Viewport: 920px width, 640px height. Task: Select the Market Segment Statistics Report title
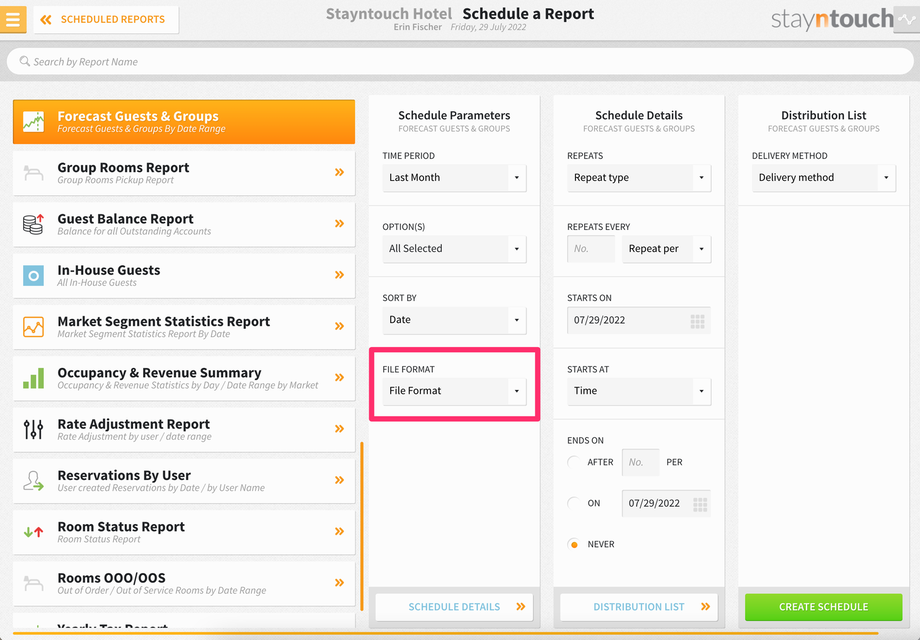164,321
